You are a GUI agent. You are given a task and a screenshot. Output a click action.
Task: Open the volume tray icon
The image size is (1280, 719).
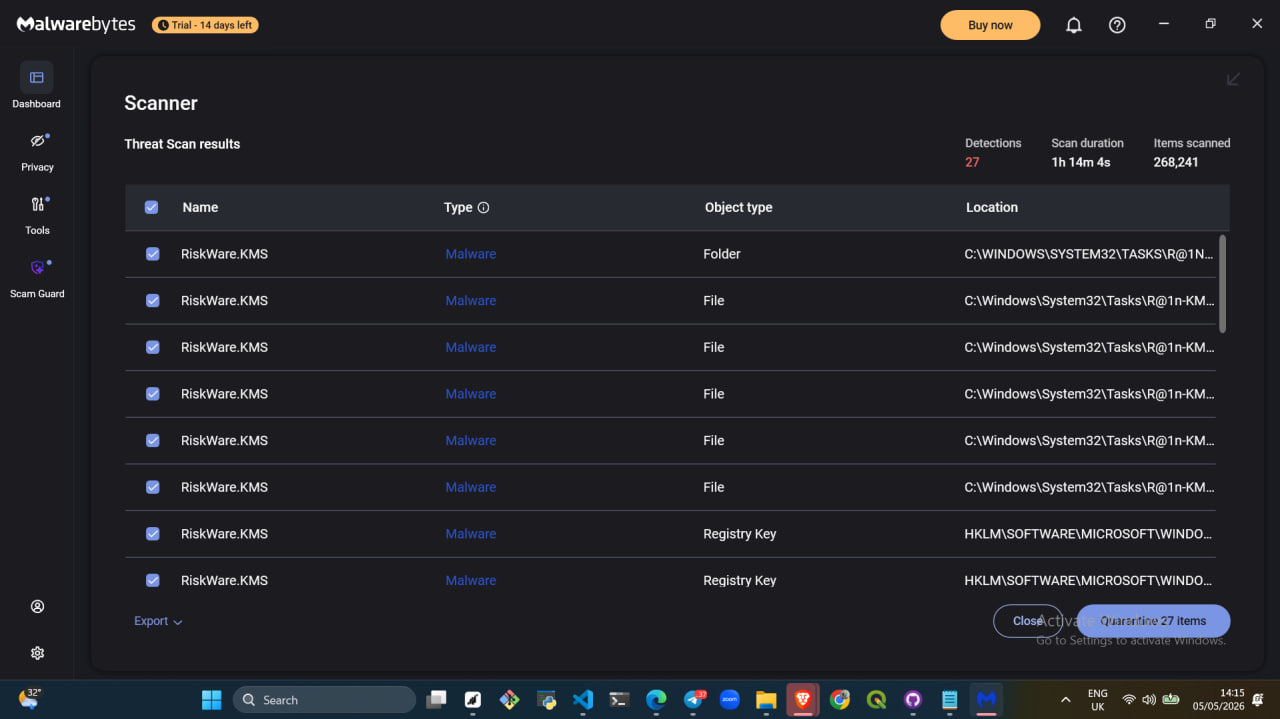1149,700
